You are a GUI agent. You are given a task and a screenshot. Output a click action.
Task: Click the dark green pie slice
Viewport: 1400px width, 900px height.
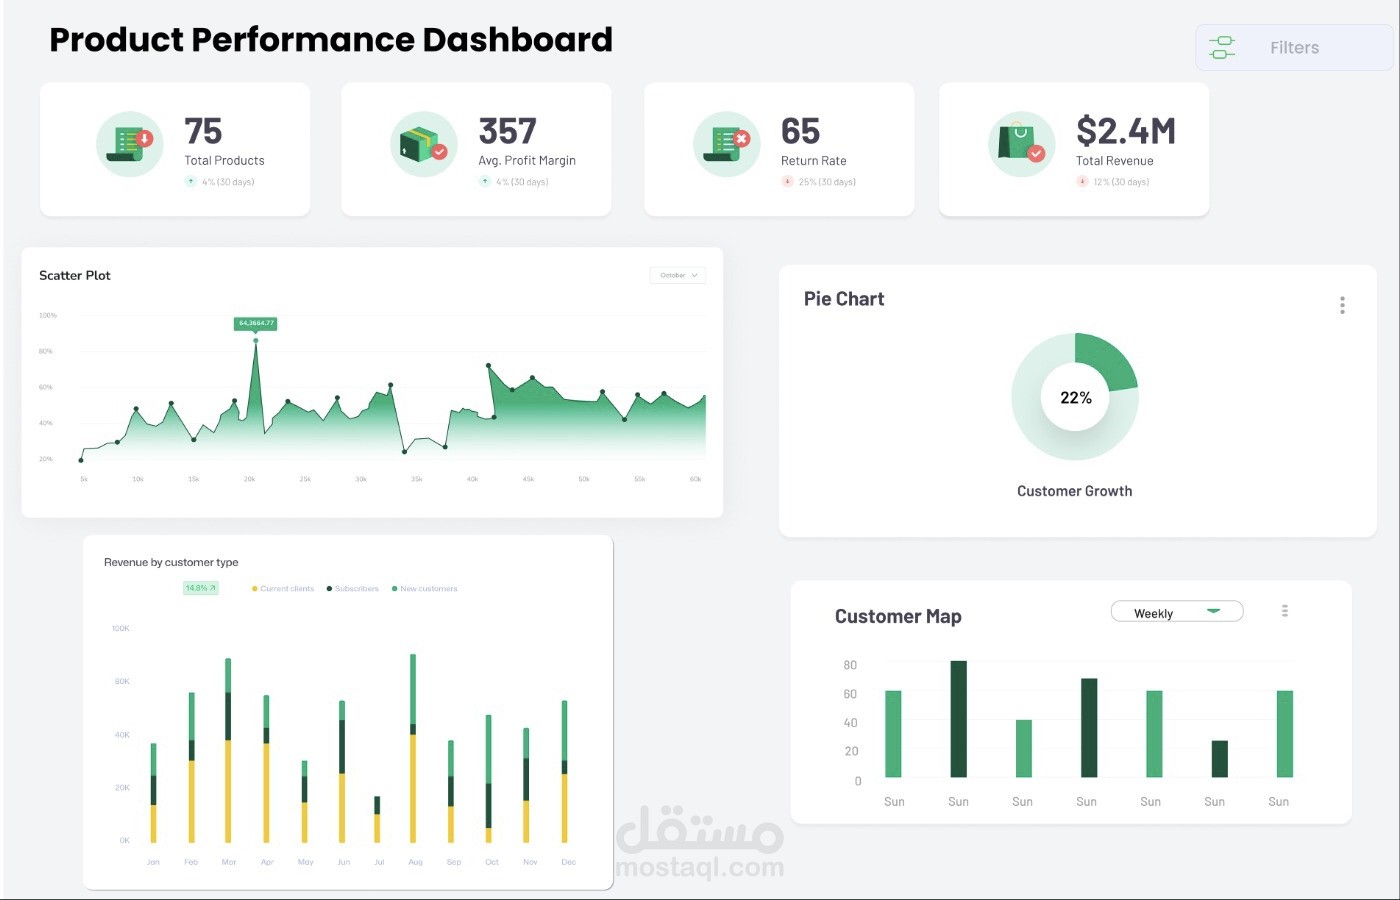tap(1106, 362)
